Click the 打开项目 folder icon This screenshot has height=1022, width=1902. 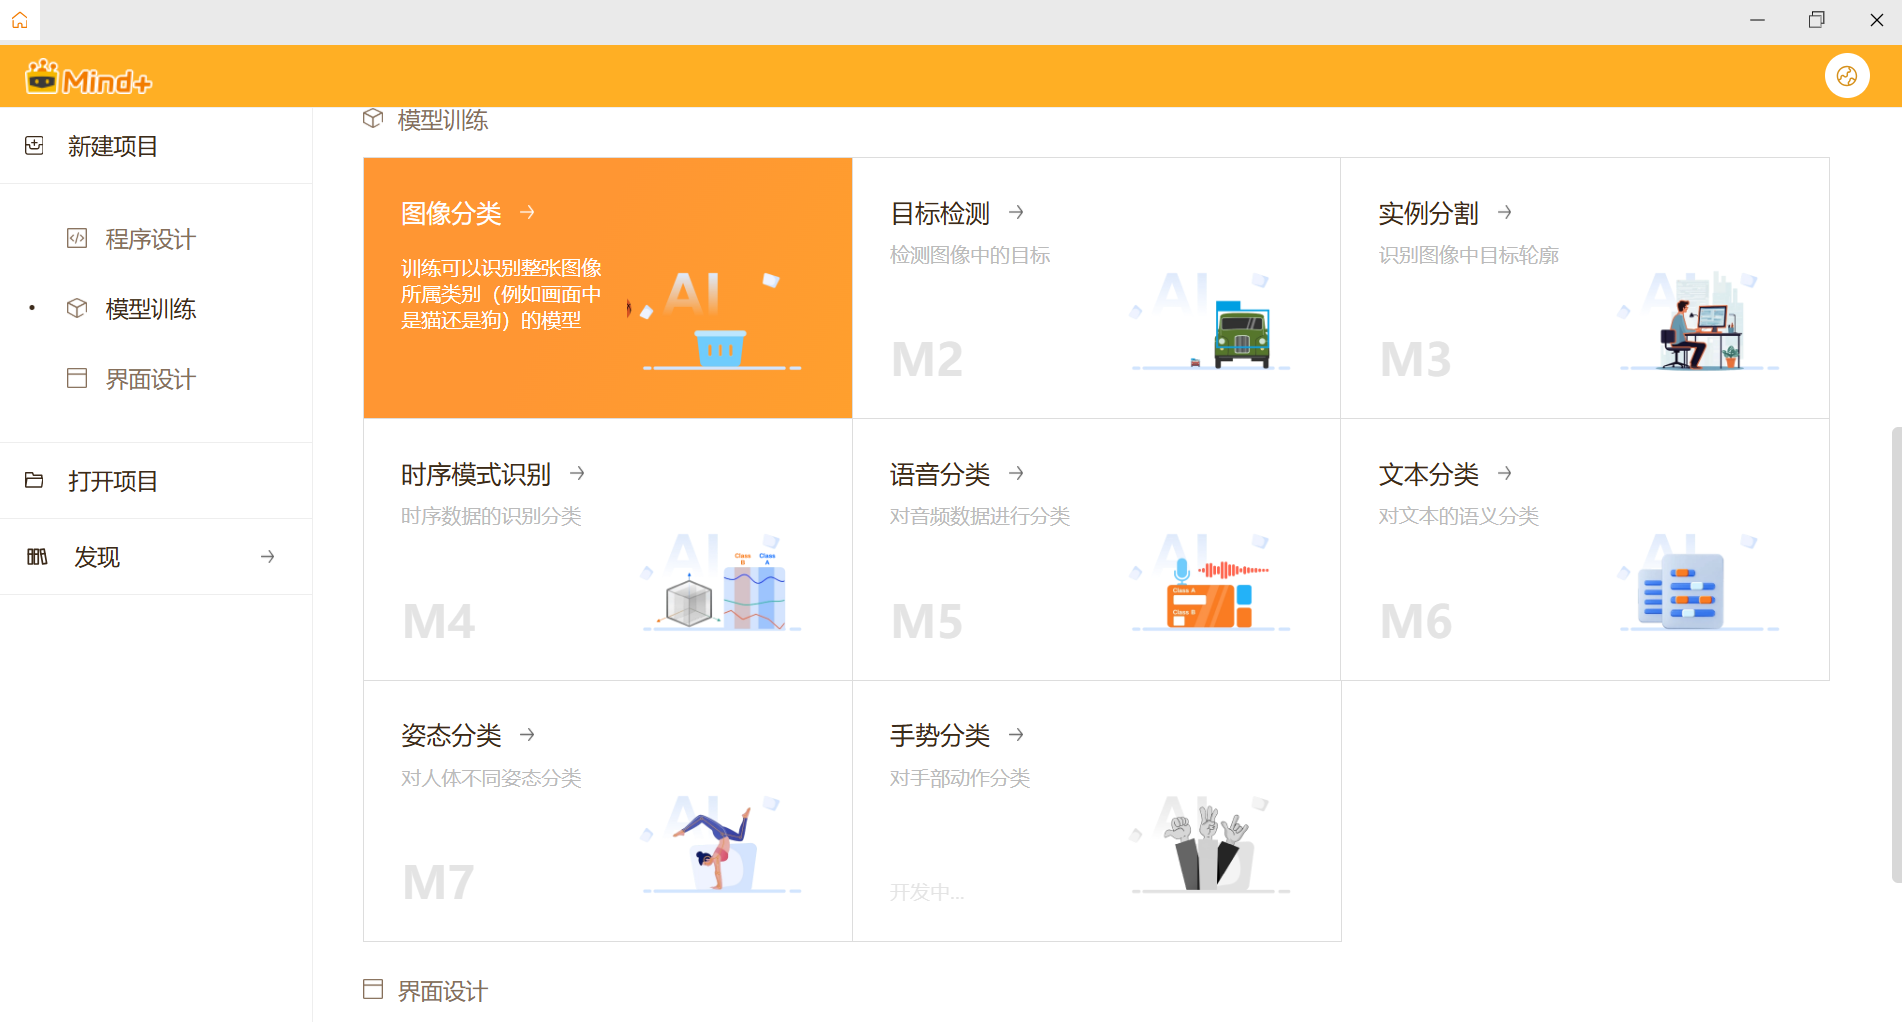(x=35, y=480)
